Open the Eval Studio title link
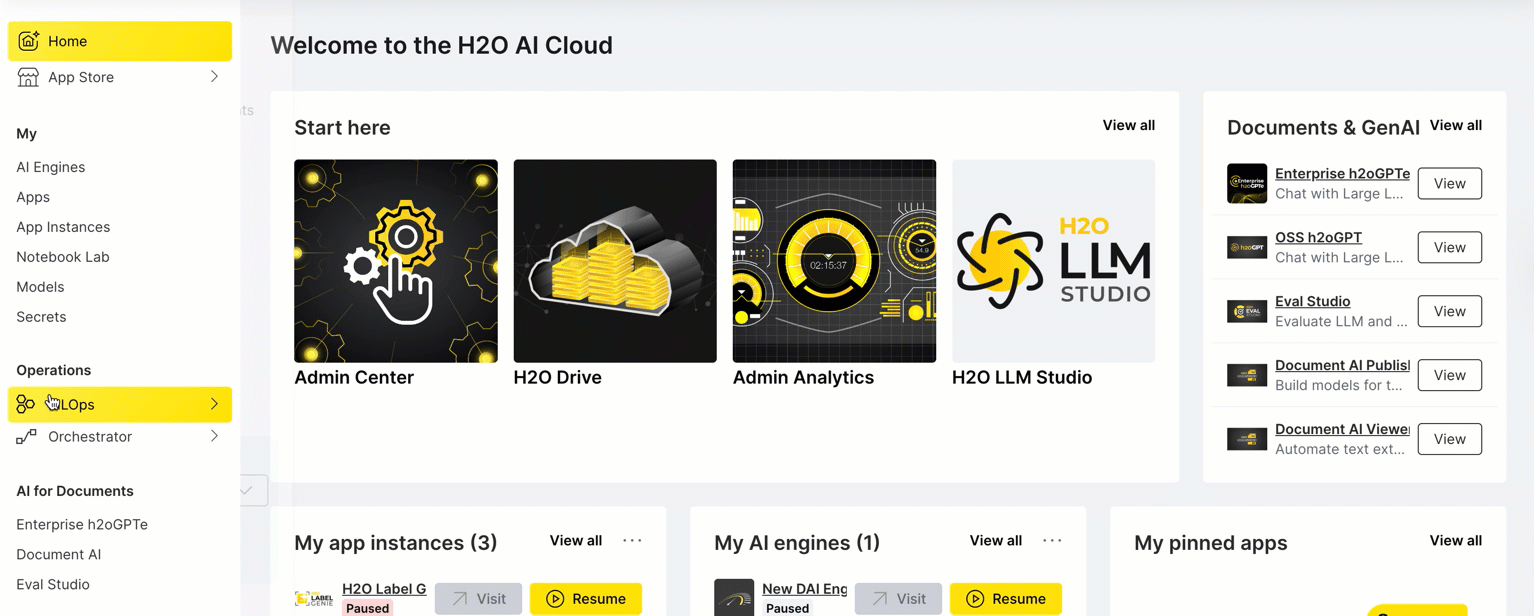 tap(1312, 301)
